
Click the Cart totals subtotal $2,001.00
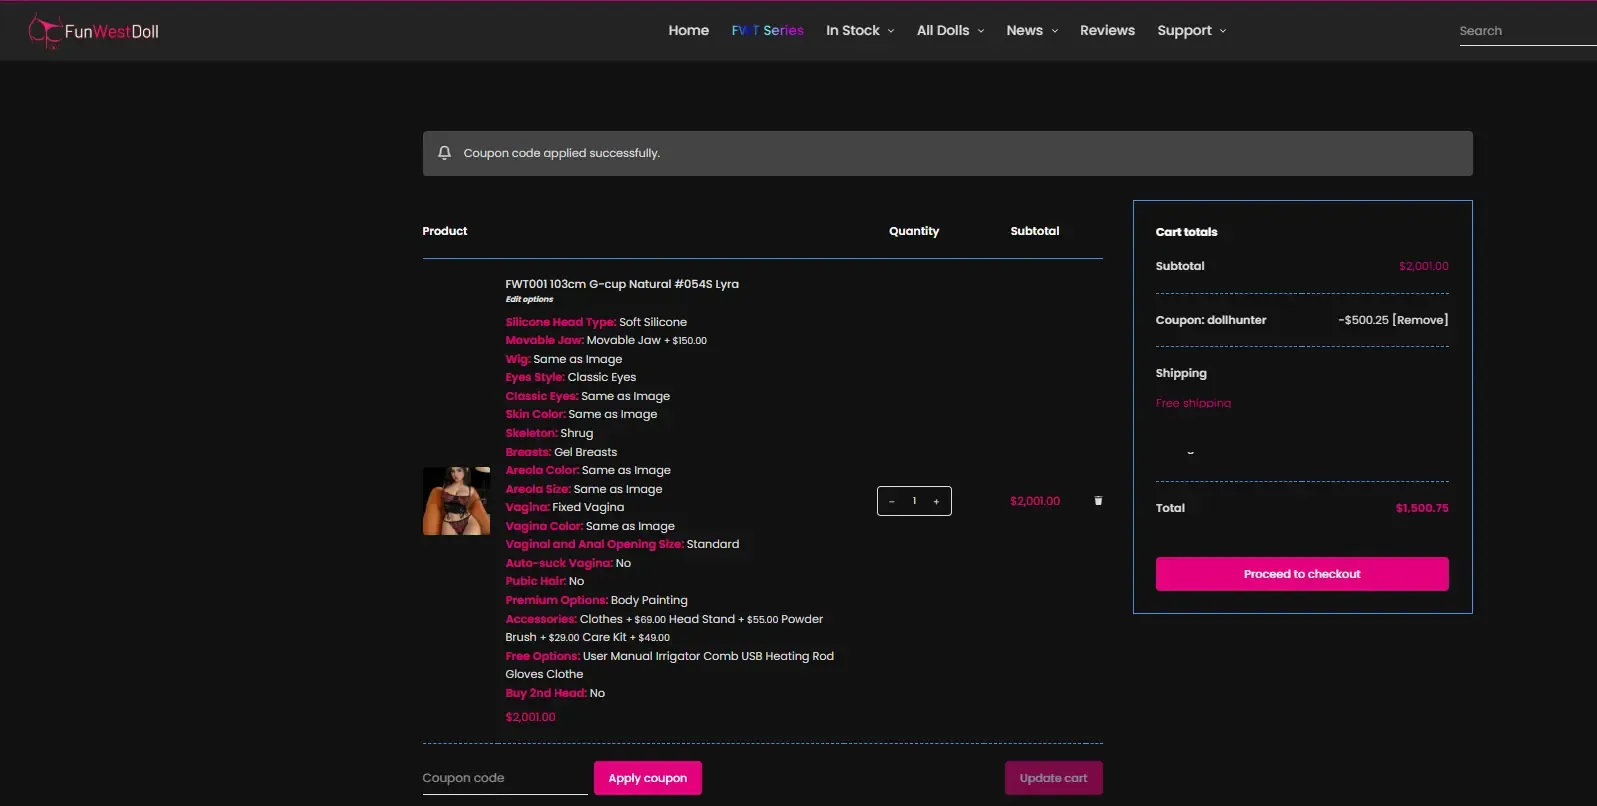pos(1424,266)
